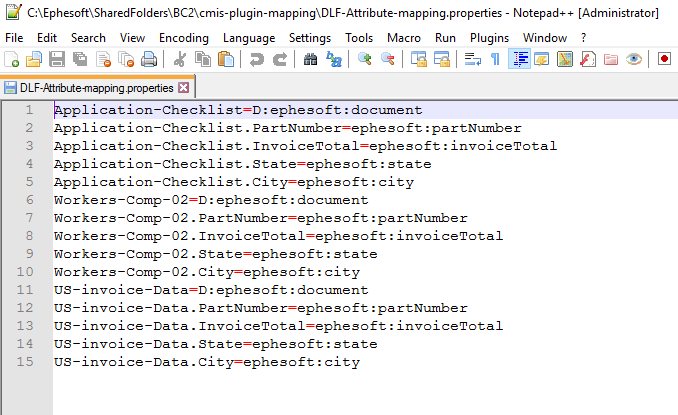Open Find with the binoculars icon
Screen dimensions: 678x415
click(x=310, y=59)
